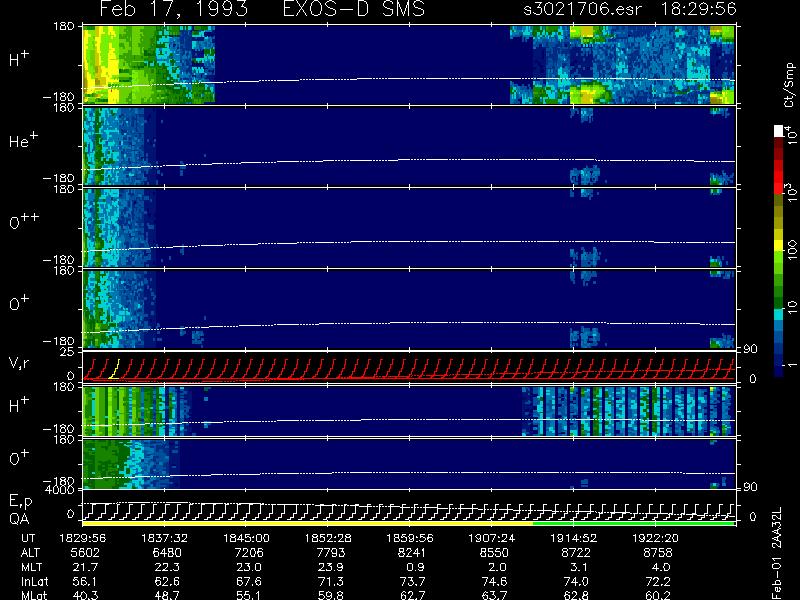The width and height of the screenshot is (800, 600).
Task: Click InLat value '74.6'
Action: click(x=494, y=581)
